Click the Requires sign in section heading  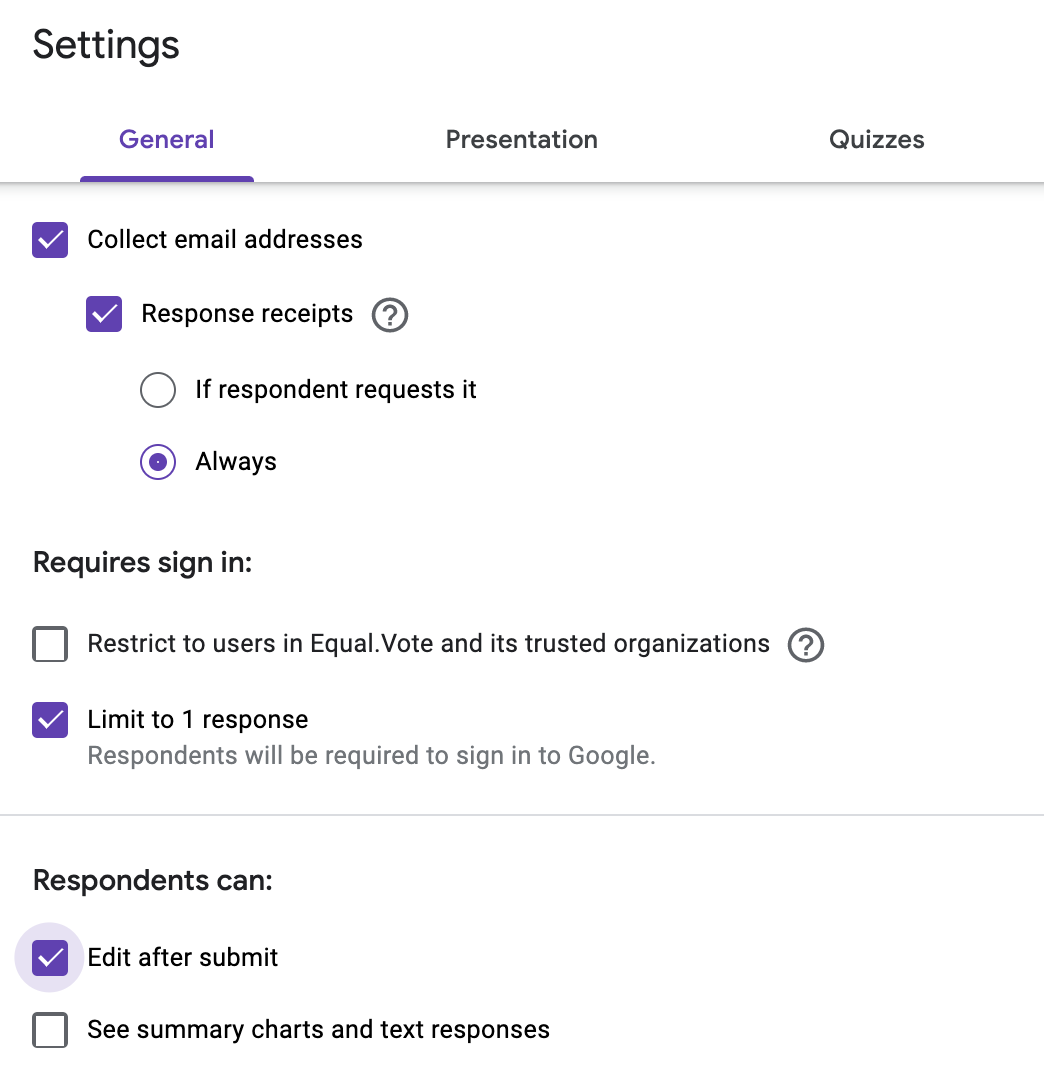pyautogui.click(x=143, y=563)
